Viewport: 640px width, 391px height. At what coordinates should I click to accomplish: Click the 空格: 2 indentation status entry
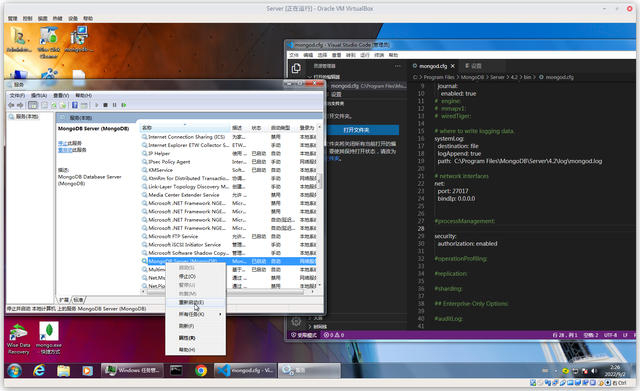pyautogui.click(x=590, y=335)
